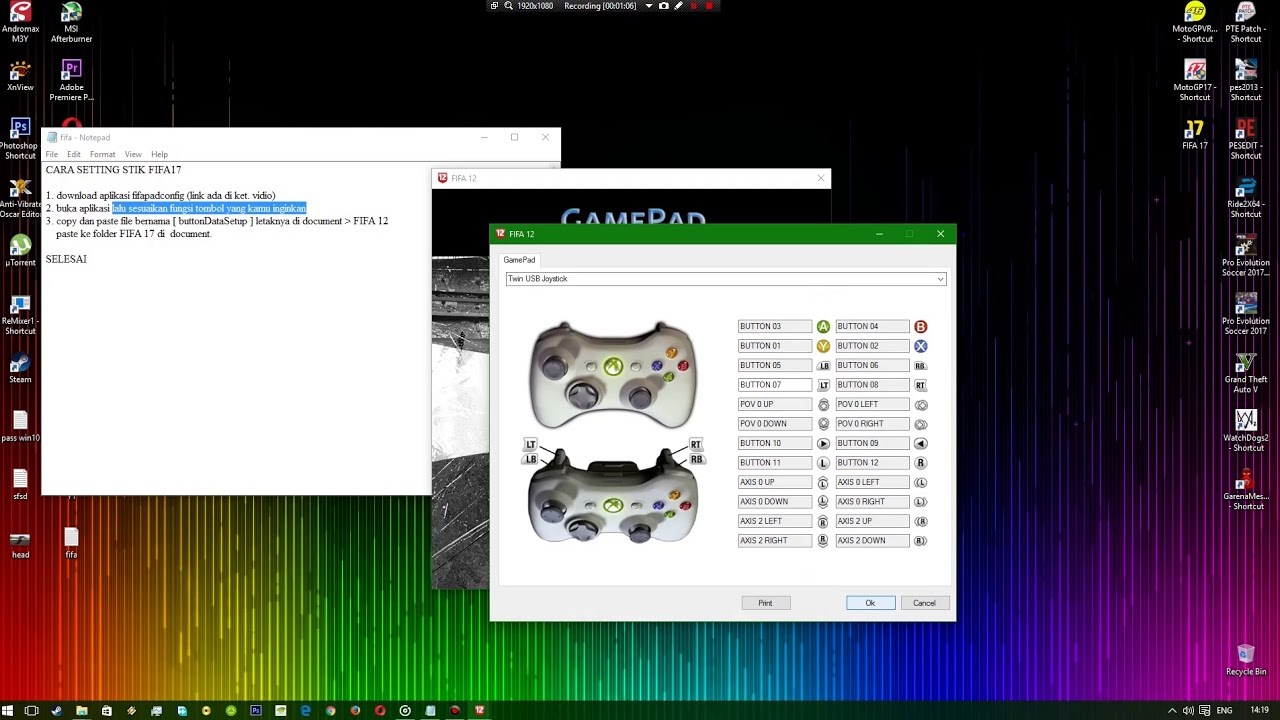The width and height of the screenshot is (1280, 720).
Task: Open Photoshop from the taskbar
Action: [x=256, y=711]
